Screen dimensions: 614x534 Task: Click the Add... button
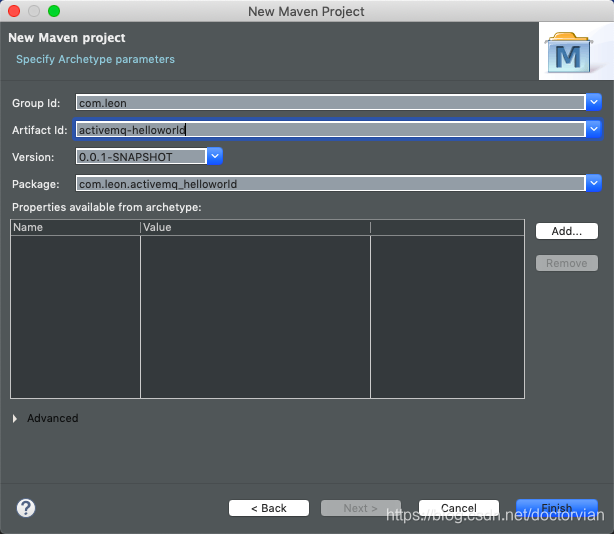pyautogui.click(x=567, y=231)
